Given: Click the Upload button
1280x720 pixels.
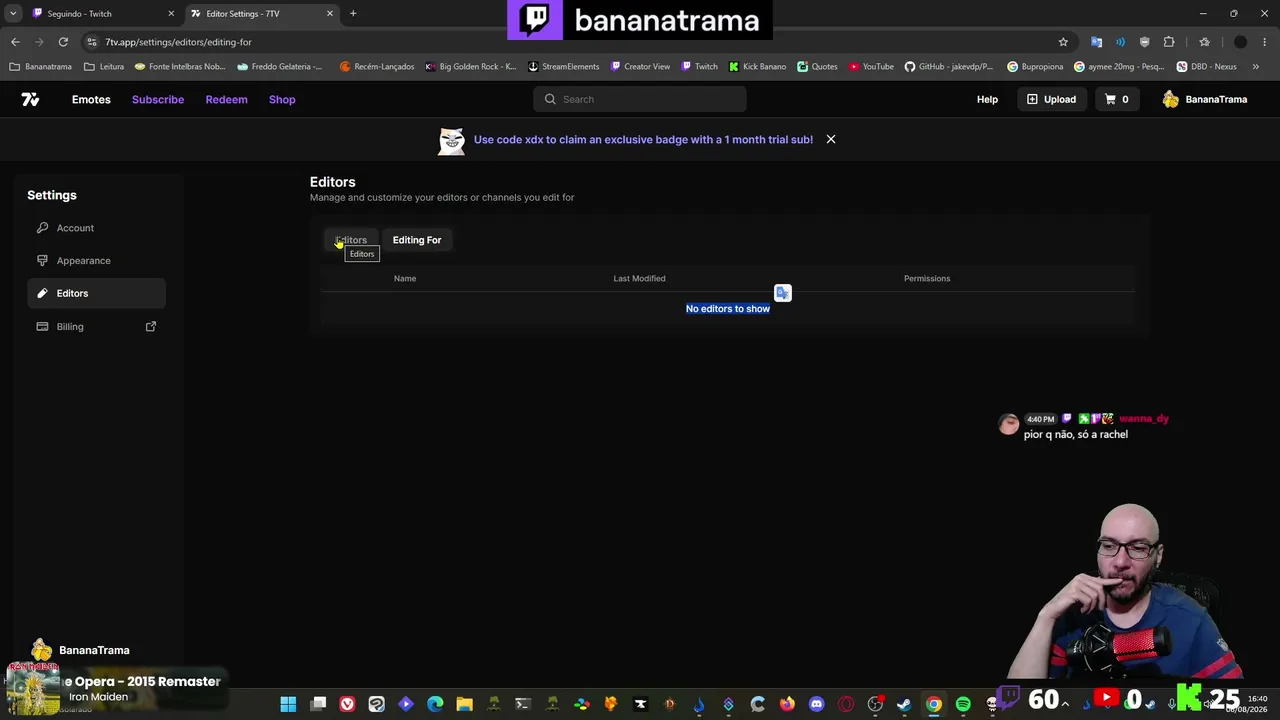Looking at the screenshot, I should [x=1051, y=99].
